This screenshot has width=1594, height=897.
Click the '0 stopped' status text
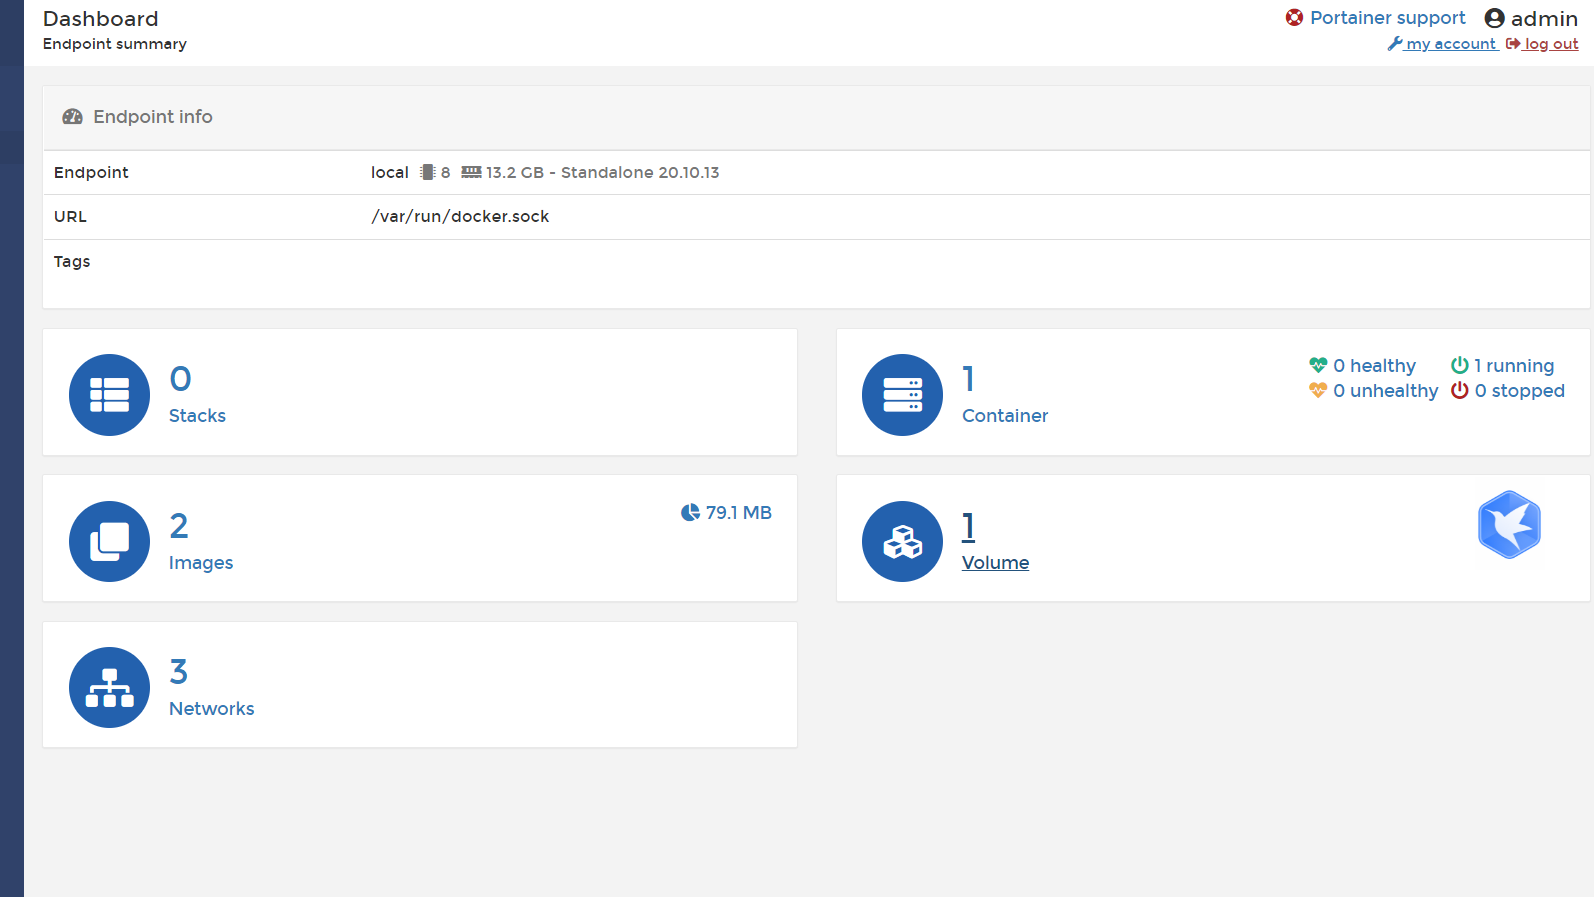pyautogui.click(x=1519, y=391)
